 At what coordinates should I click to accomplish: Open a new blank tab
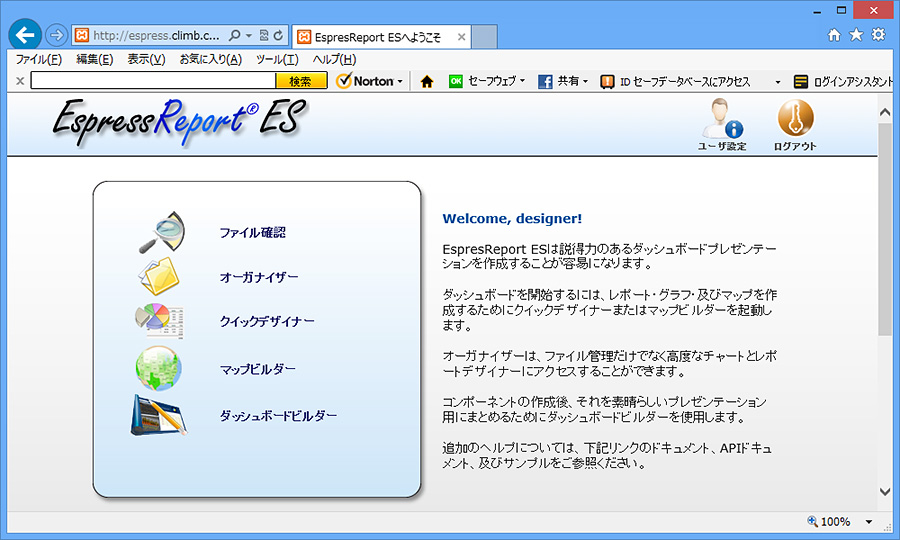484,37
